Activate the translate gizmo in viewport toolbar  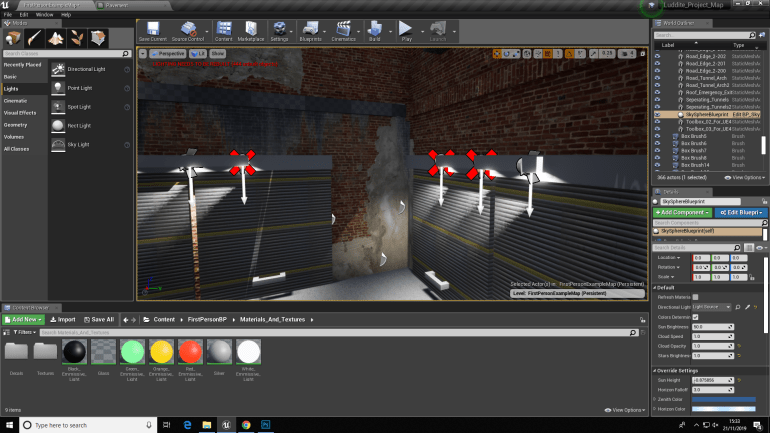(x=497, y=54)
